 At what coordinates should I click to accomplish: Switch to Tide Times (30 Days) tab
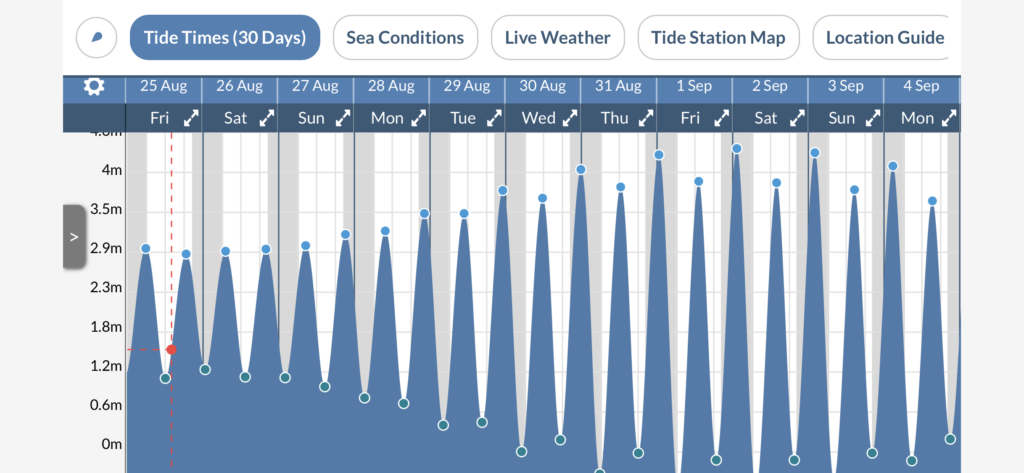coord(225,38)
